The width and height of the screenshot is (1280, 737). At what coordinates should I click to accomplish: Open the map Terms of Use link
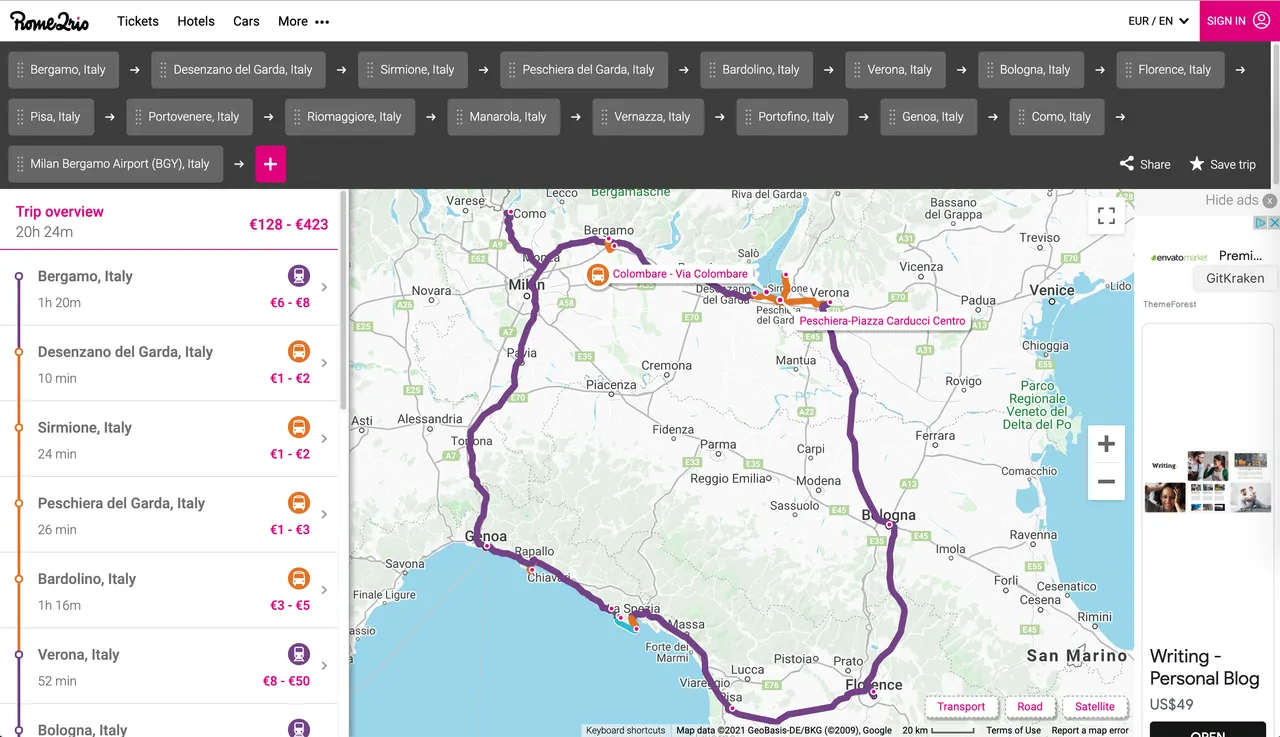(1014, 730)
